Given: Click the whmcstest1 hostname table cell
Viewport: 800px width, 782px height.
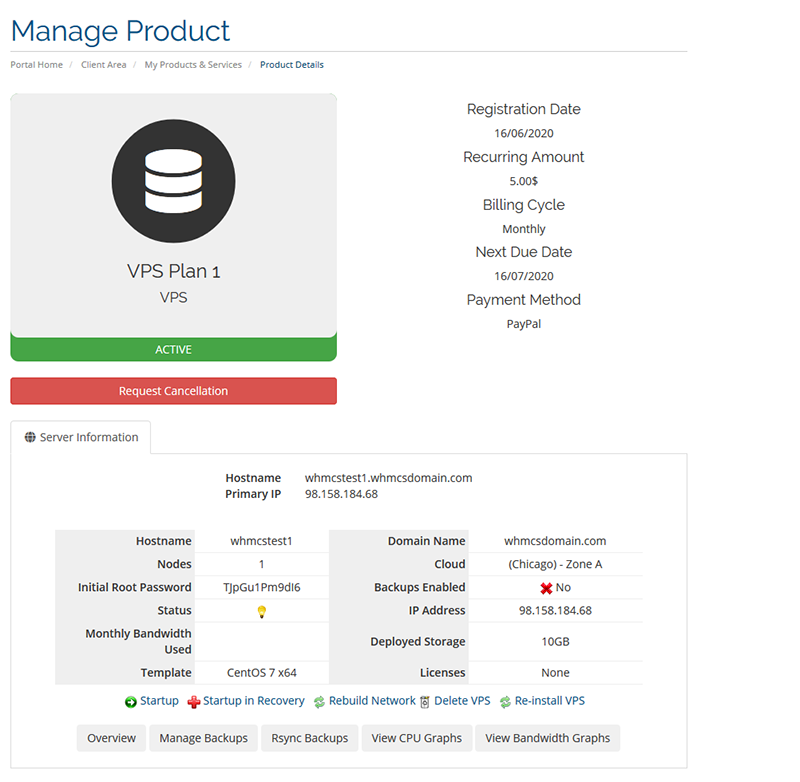Looking at the screenshot, I should point(262,541).
